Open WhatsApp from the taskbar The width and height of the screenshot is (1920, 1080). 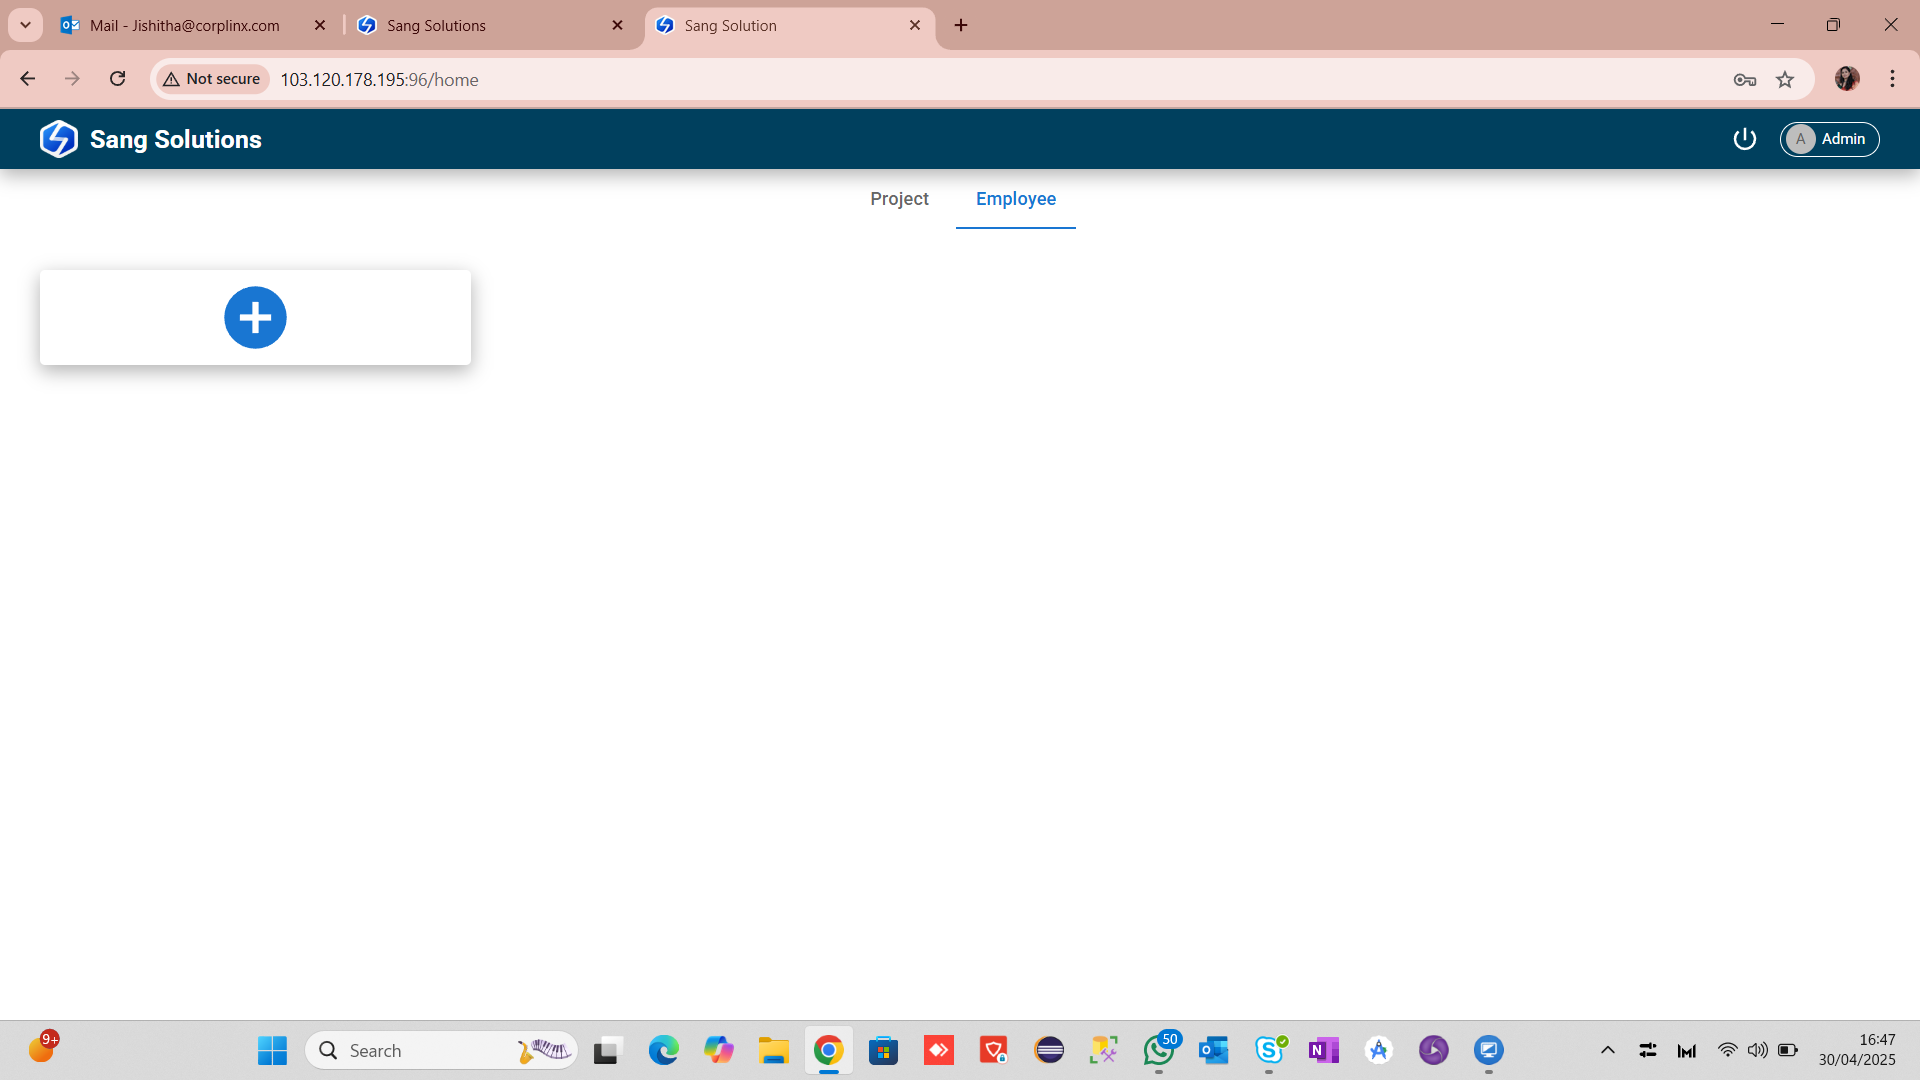pos(1159,1050)
